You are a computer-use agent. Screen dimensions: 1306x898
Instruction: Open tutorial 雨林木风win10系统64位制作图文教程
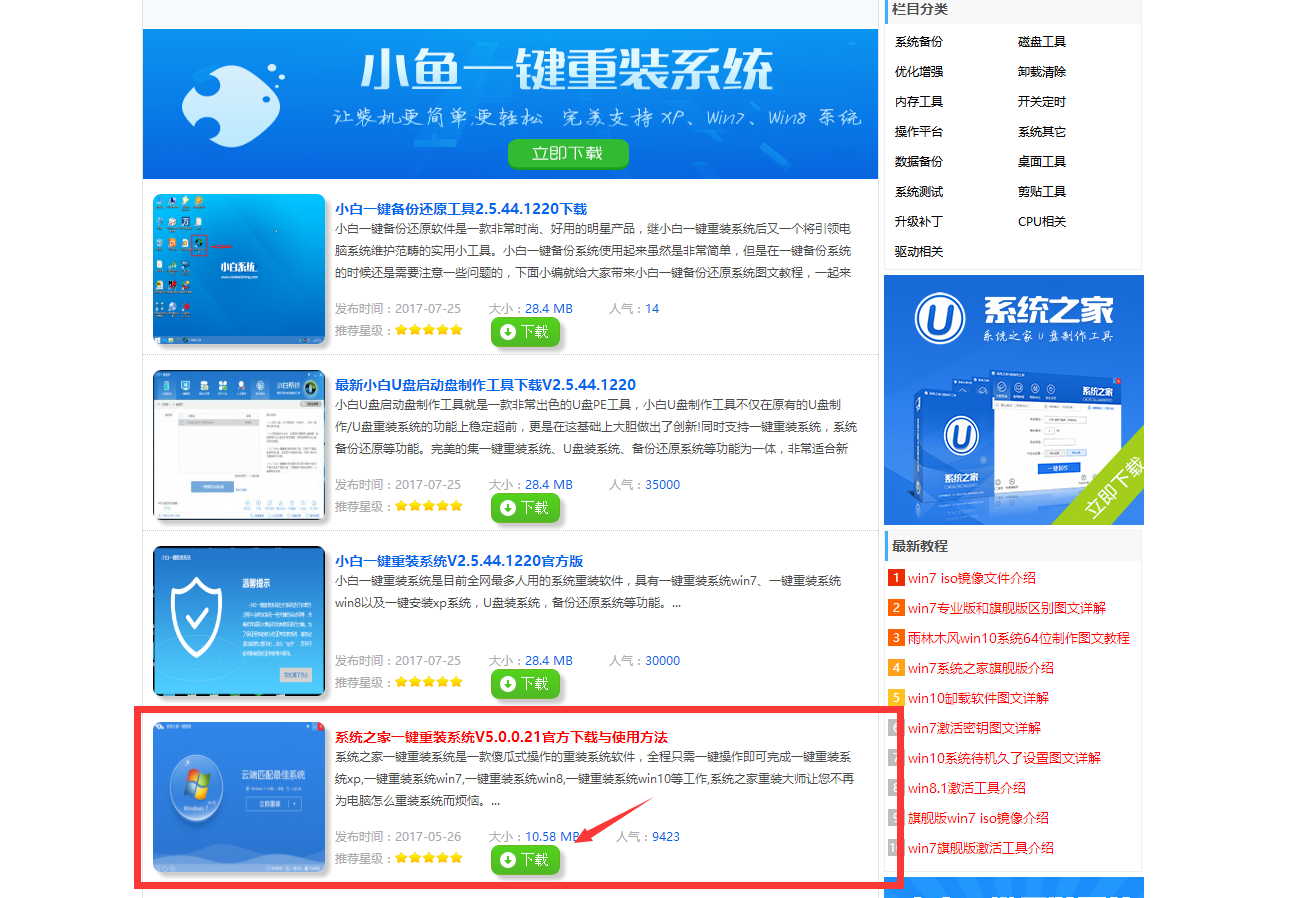click(x=1018, y=638)
